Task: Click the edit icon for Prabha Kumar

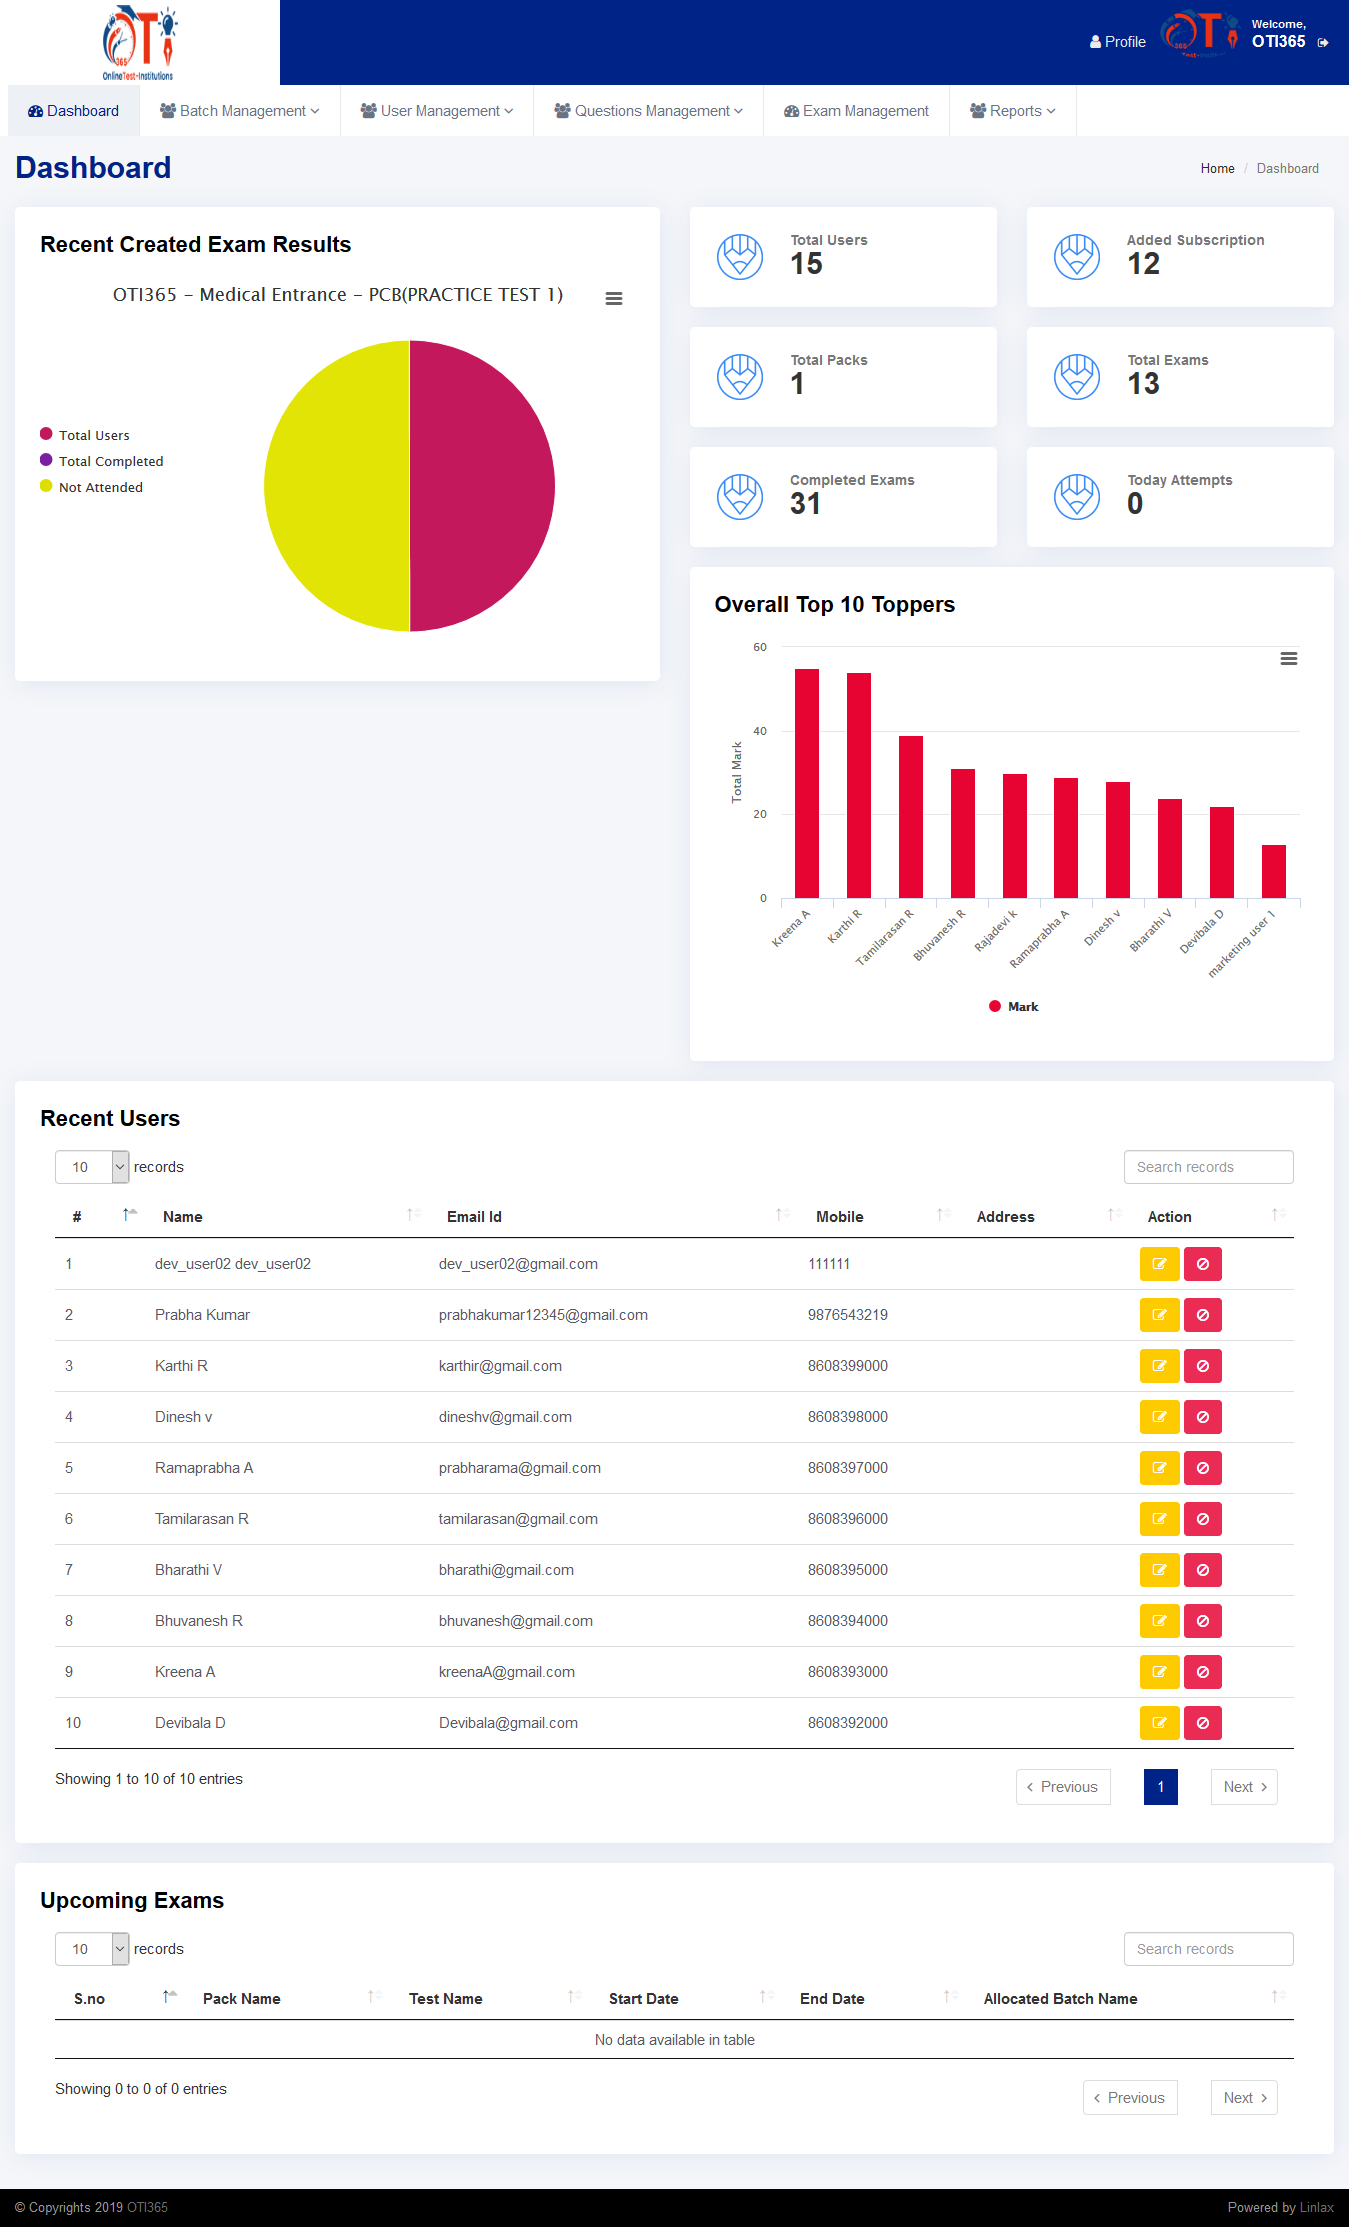Action: (1159, 1315)
